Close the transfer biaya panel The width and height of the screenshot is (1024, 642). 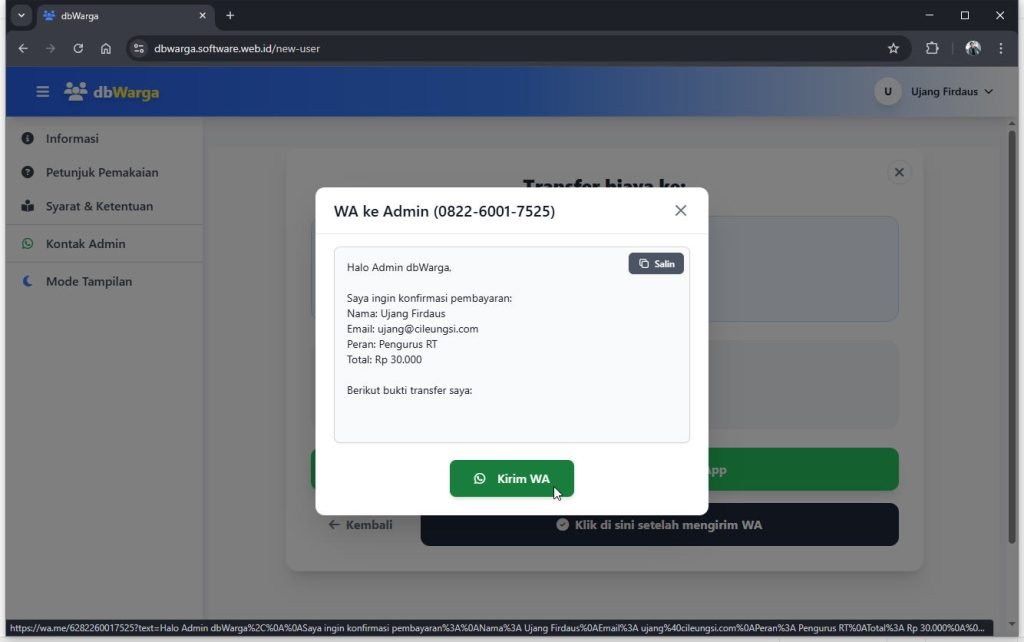(x=898, y=173)
